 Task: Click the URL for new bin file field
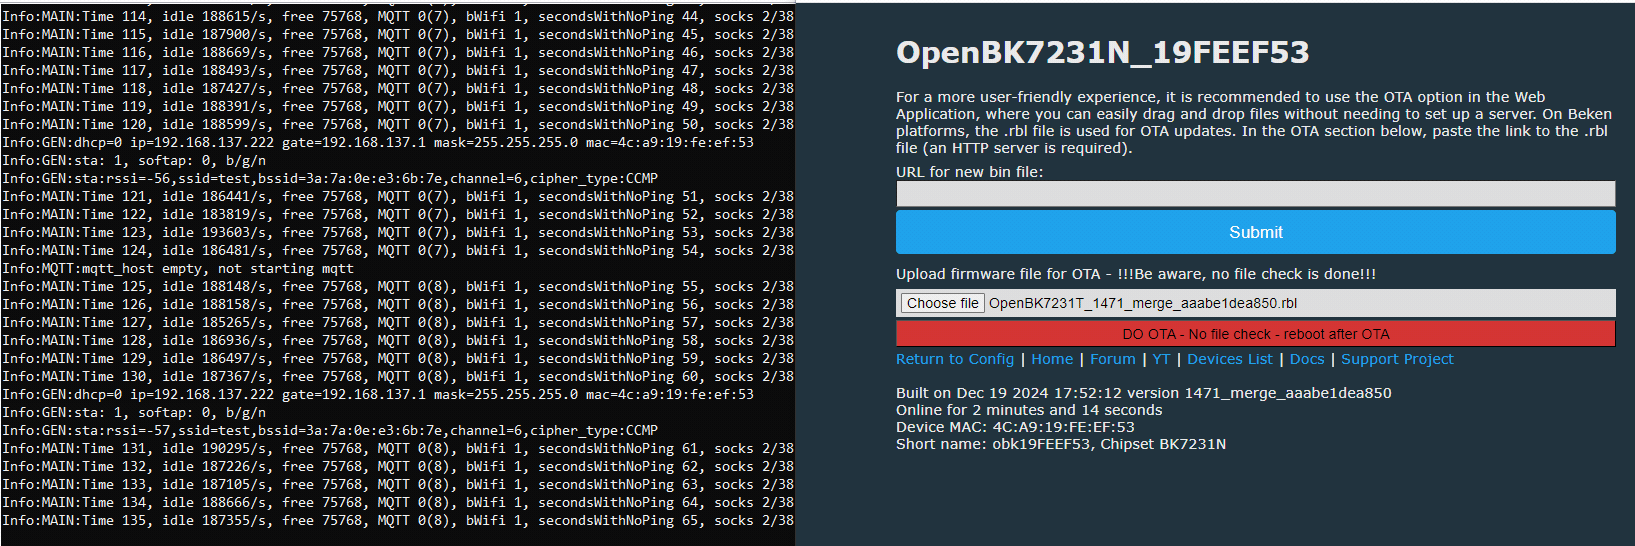(x=1255, y=194)
